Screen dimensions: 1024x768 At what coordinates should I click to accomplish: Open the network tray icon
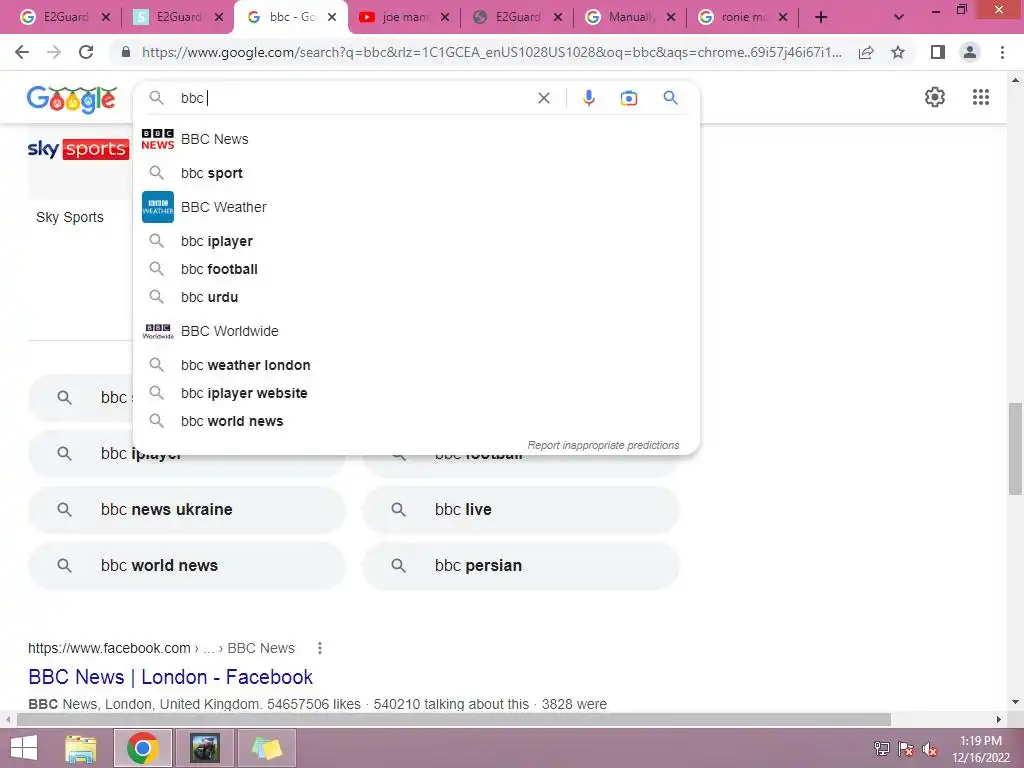882,749
